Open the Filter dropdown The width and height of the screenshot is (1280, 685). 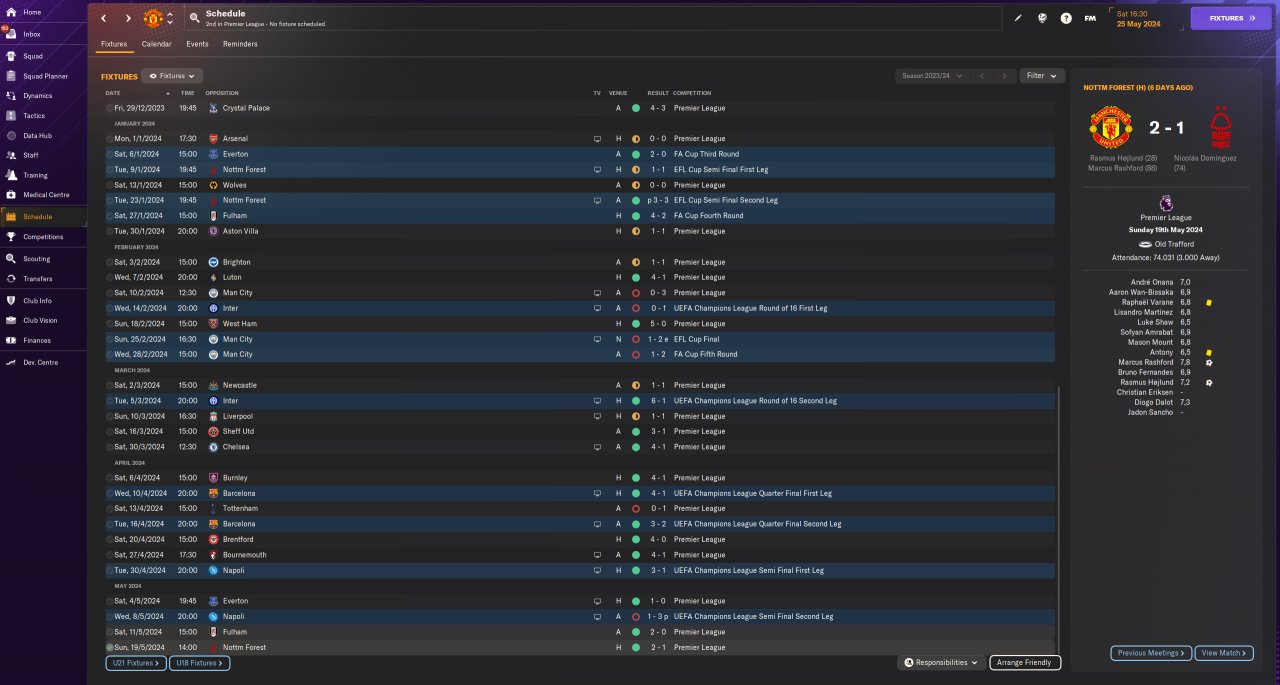point(1042,75)
